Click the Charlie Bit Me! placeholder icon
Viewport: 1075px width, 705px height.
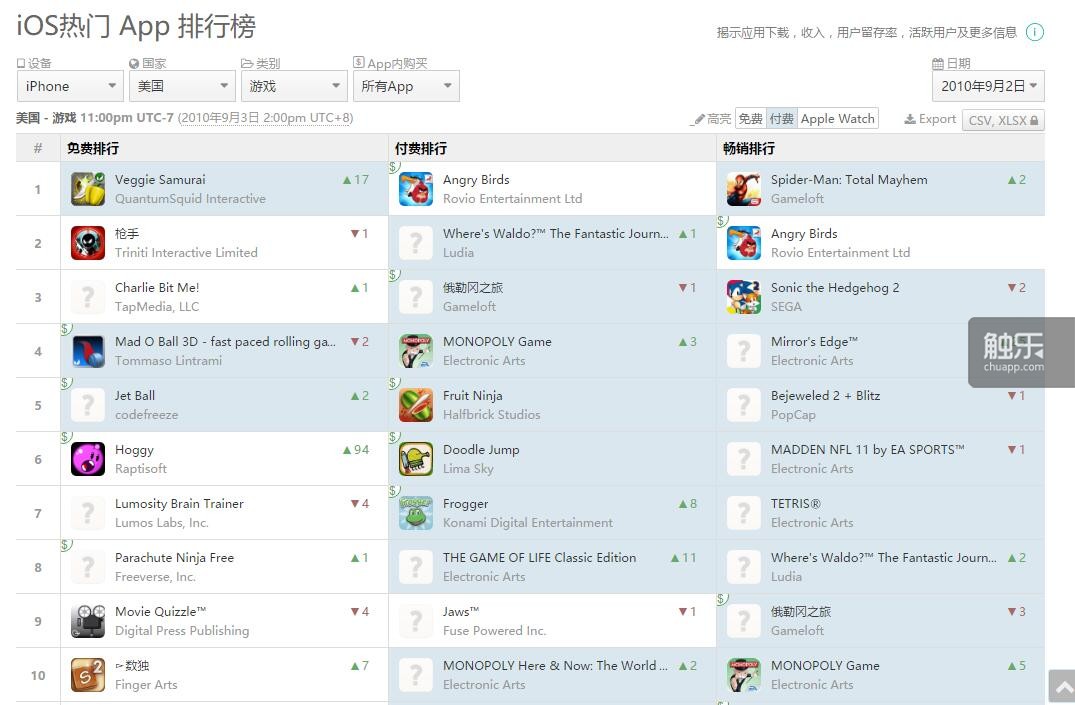[x=88, y=297]
